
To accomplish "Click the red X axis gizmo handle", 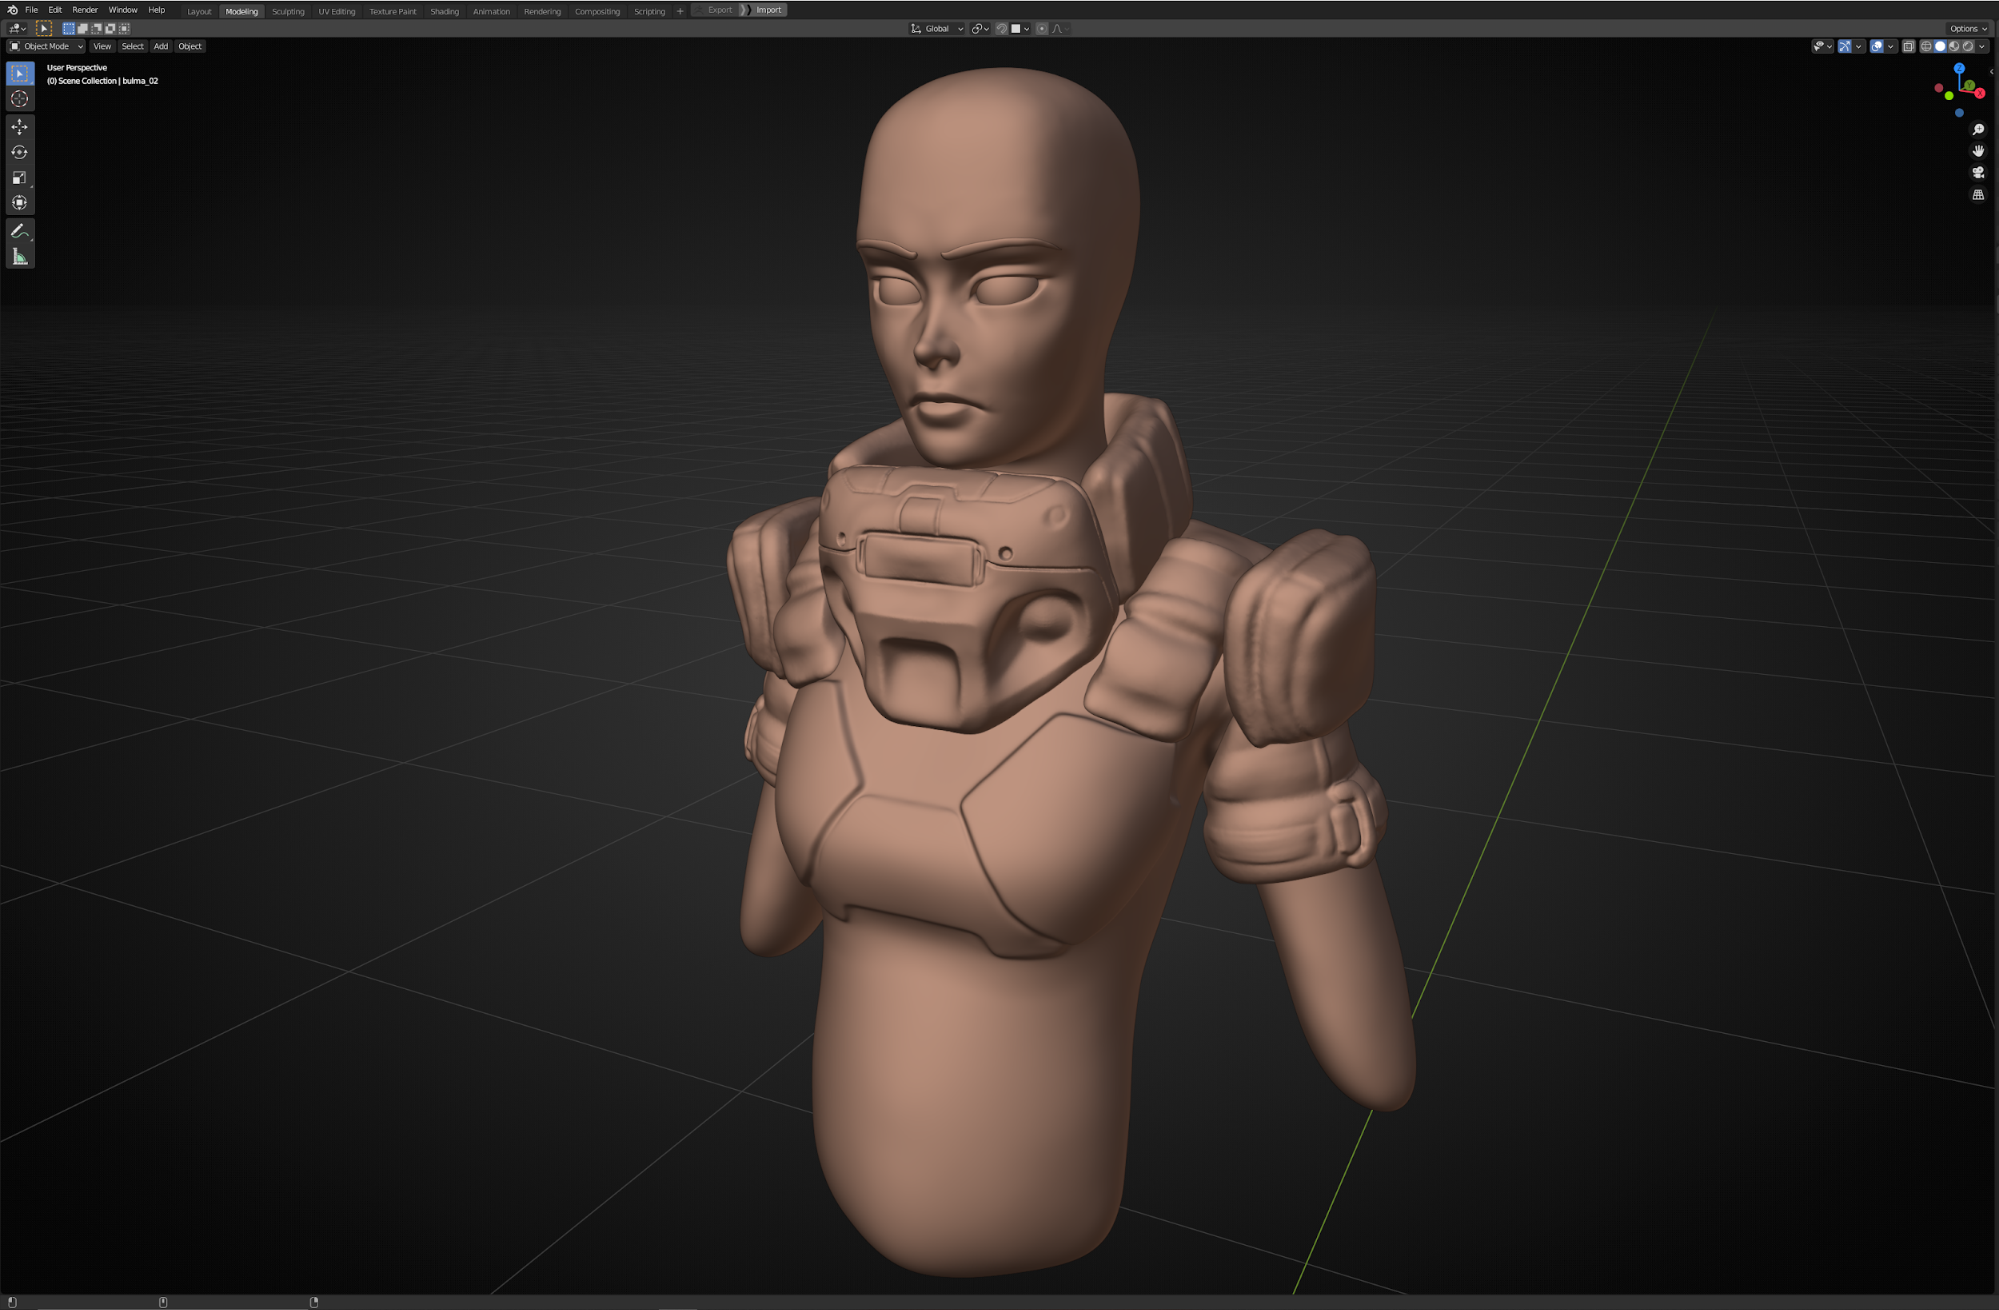I will click(x=1980, y=93).
